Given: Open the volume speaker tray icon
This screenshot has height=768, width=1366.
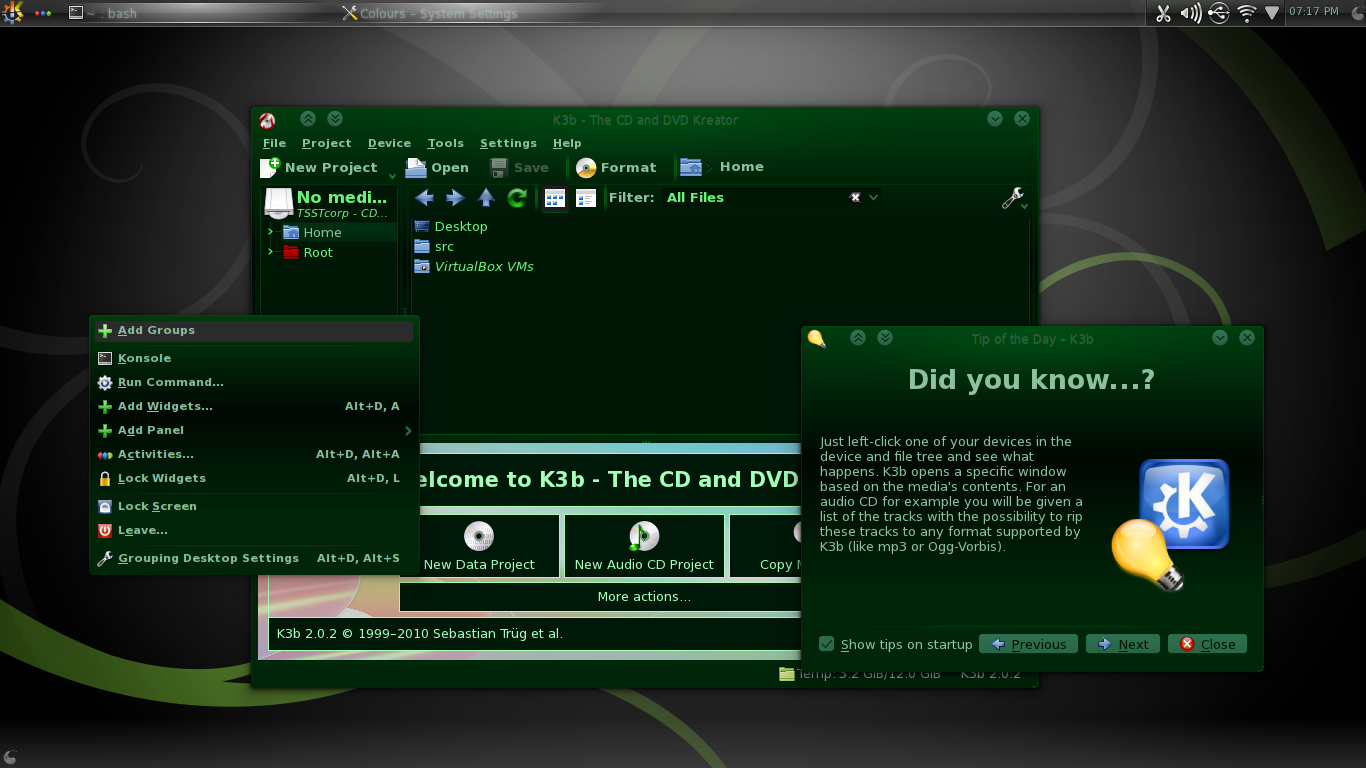Looking at the screenshot, I should [1190, 13].
